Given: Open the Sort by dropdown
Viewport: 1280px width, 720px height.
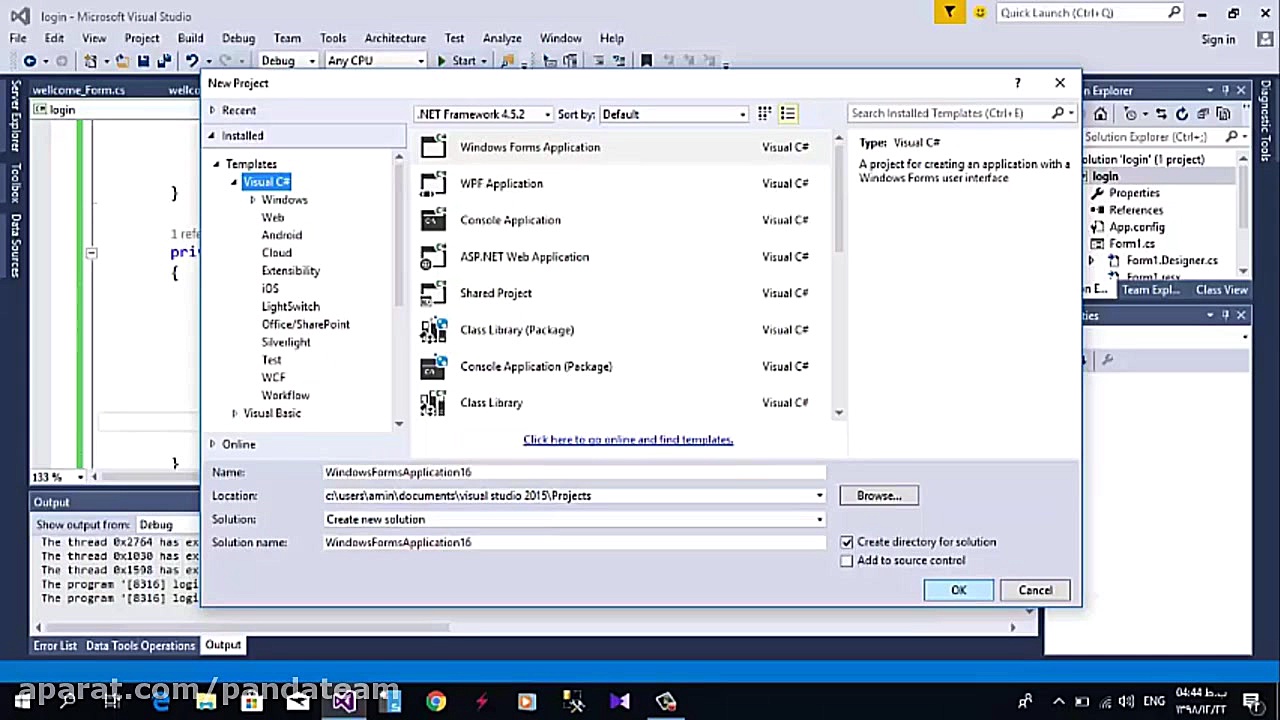Looking at the screenshot, I should [673, 114].
